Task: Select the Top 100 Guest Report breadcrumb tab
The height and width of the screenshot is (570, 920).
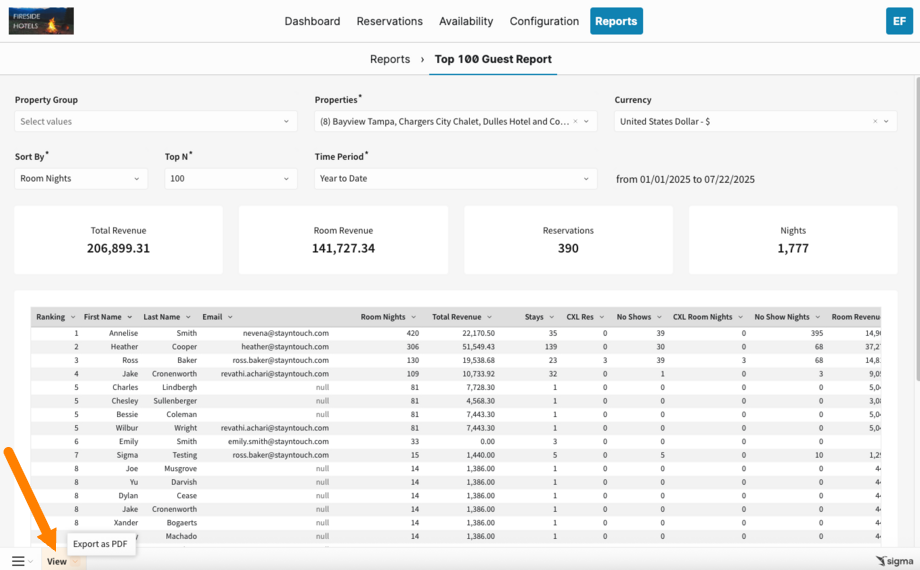Action: click(493, 59)
